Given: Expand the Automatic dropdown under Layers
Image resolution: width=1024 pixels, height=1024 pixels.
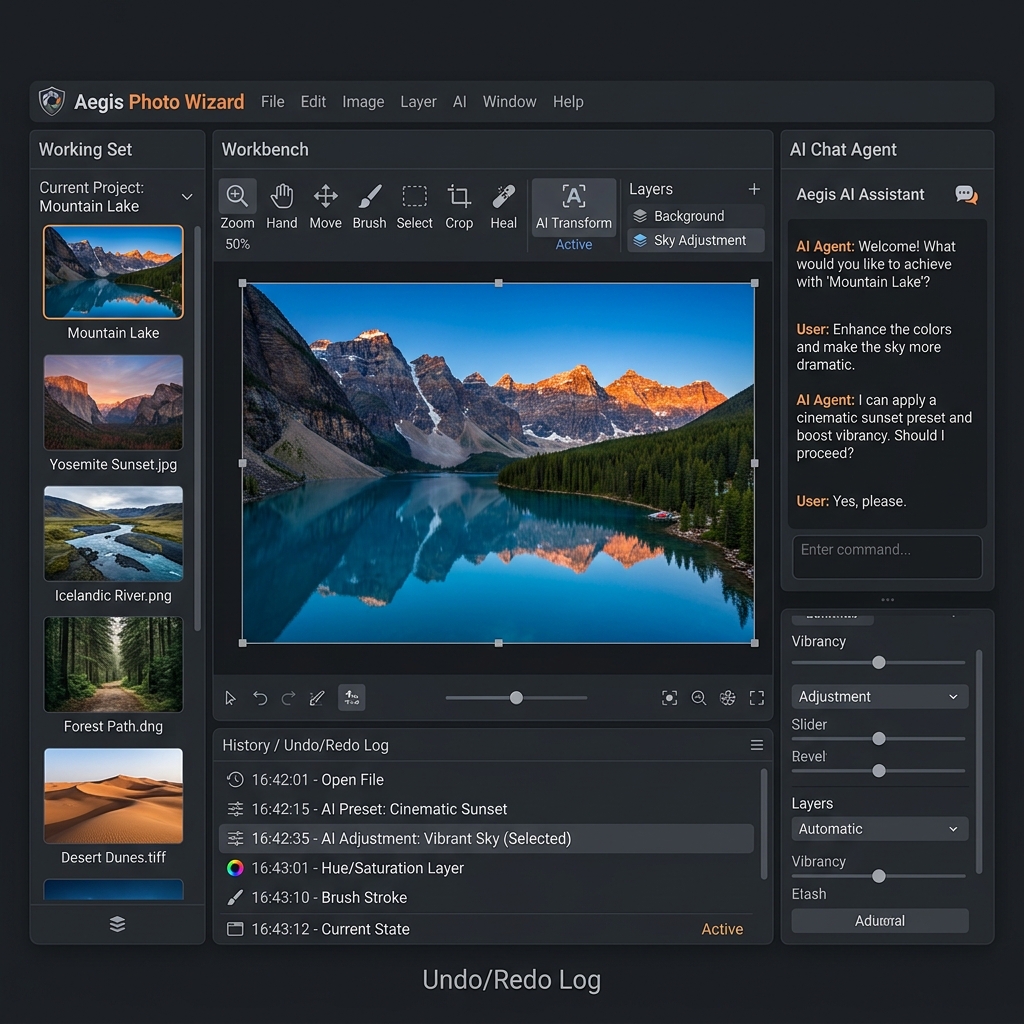Looking at the screenshot, I should click(879, 828).
